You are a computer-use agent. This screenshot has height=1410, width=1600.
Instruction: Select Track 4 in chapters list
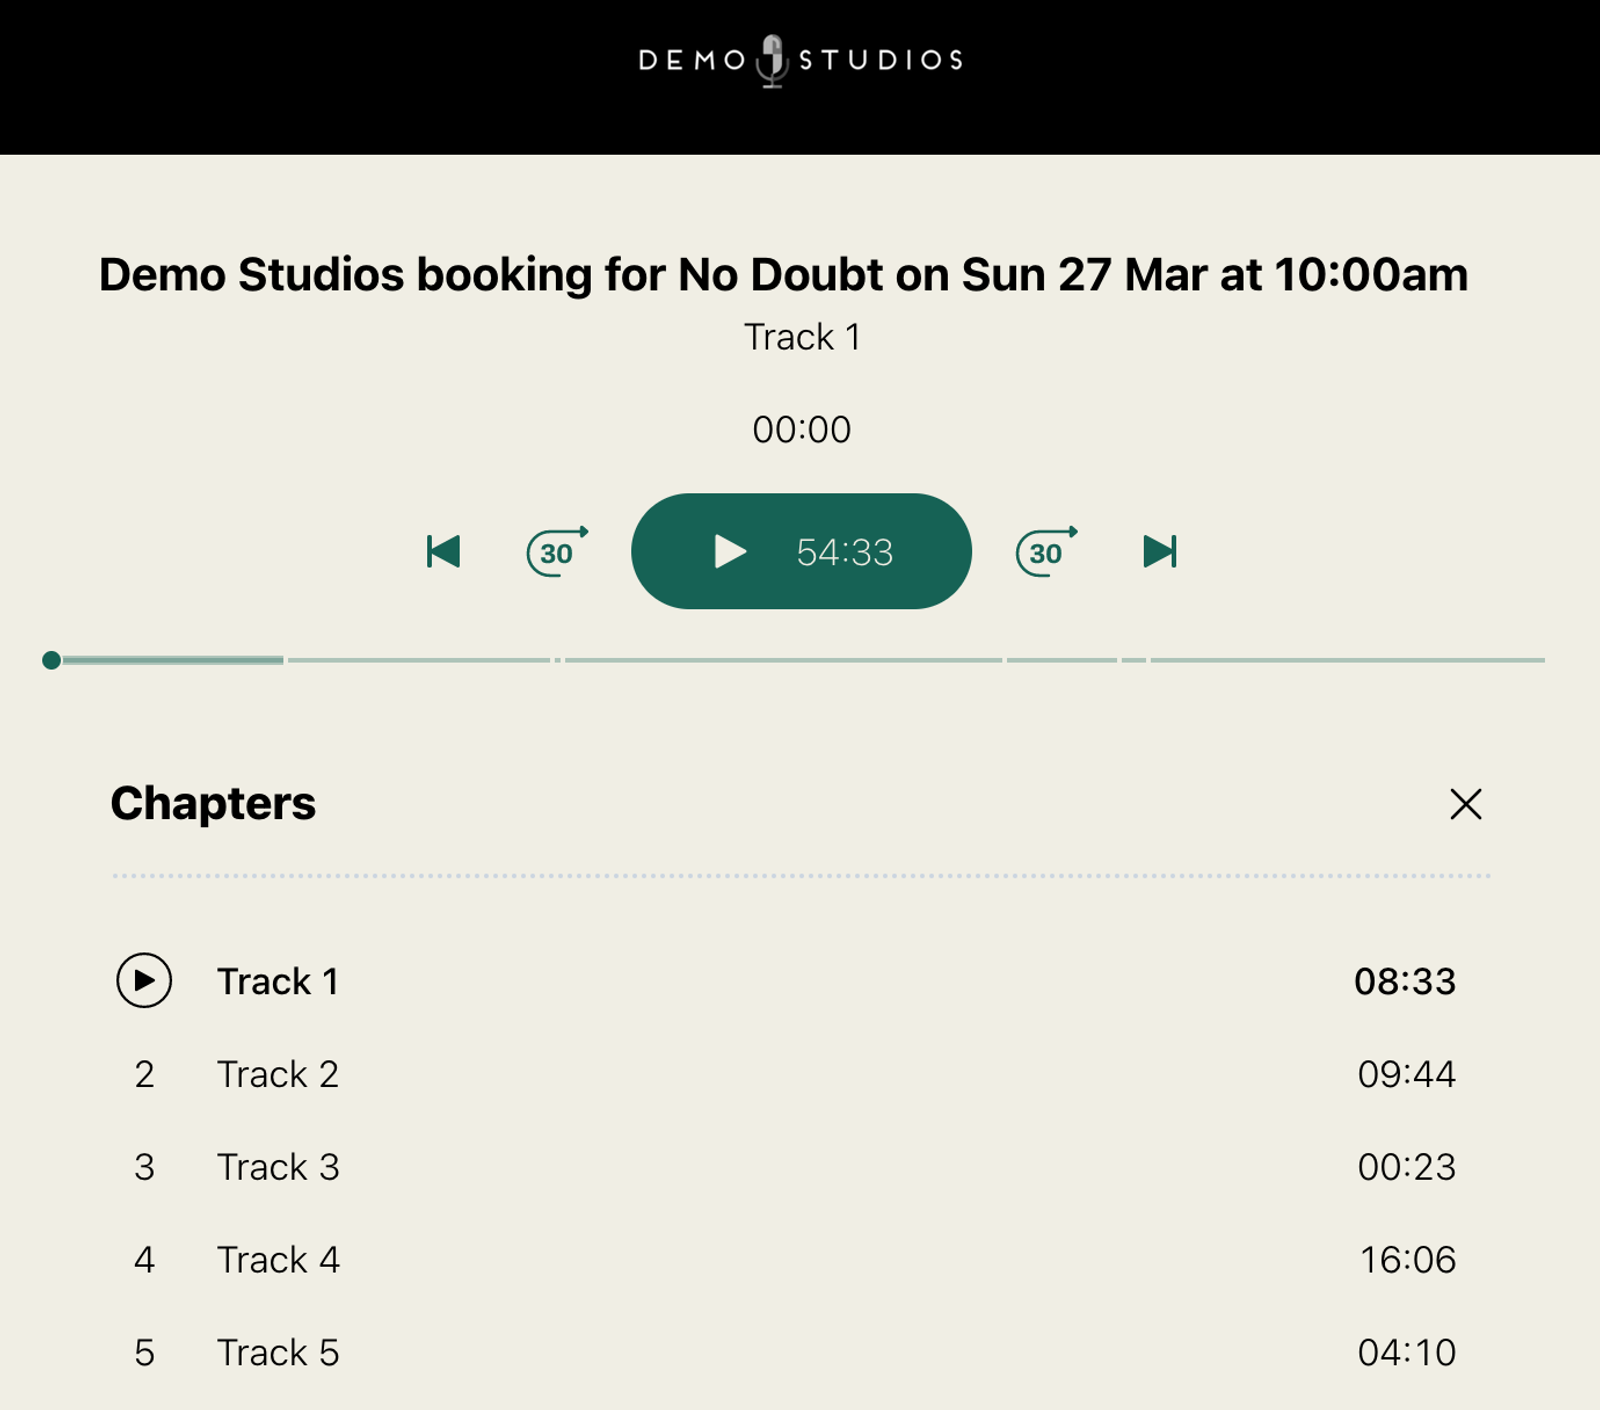278,1260
